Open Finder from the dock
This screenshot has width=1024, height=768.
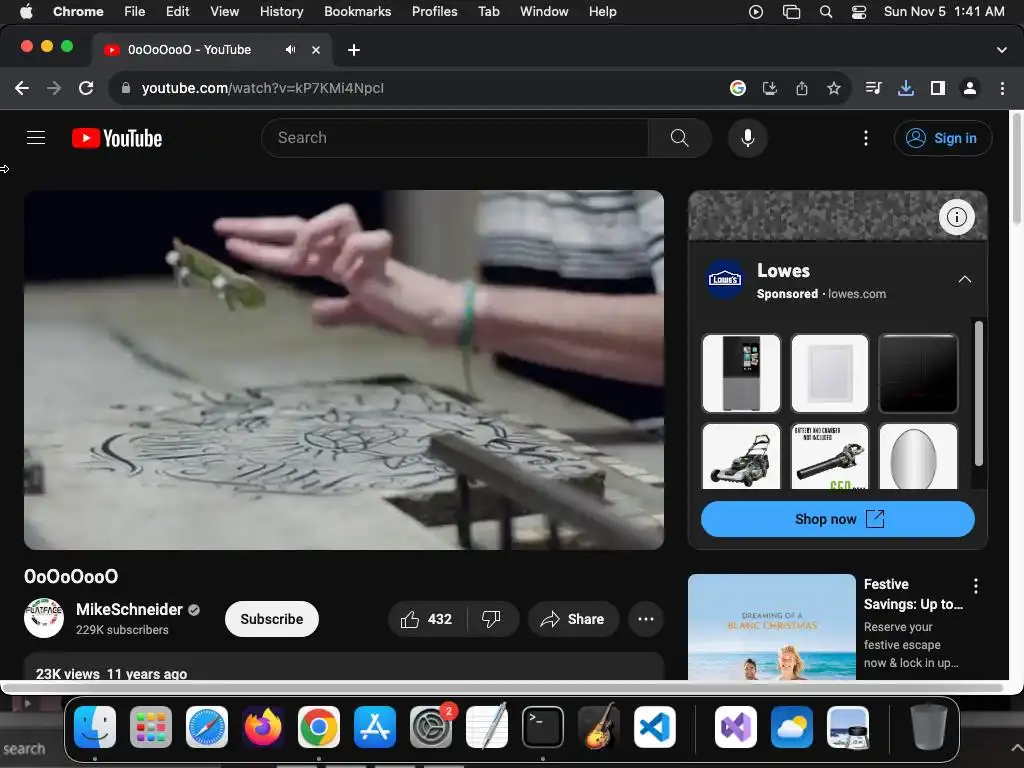click(95, 727)
